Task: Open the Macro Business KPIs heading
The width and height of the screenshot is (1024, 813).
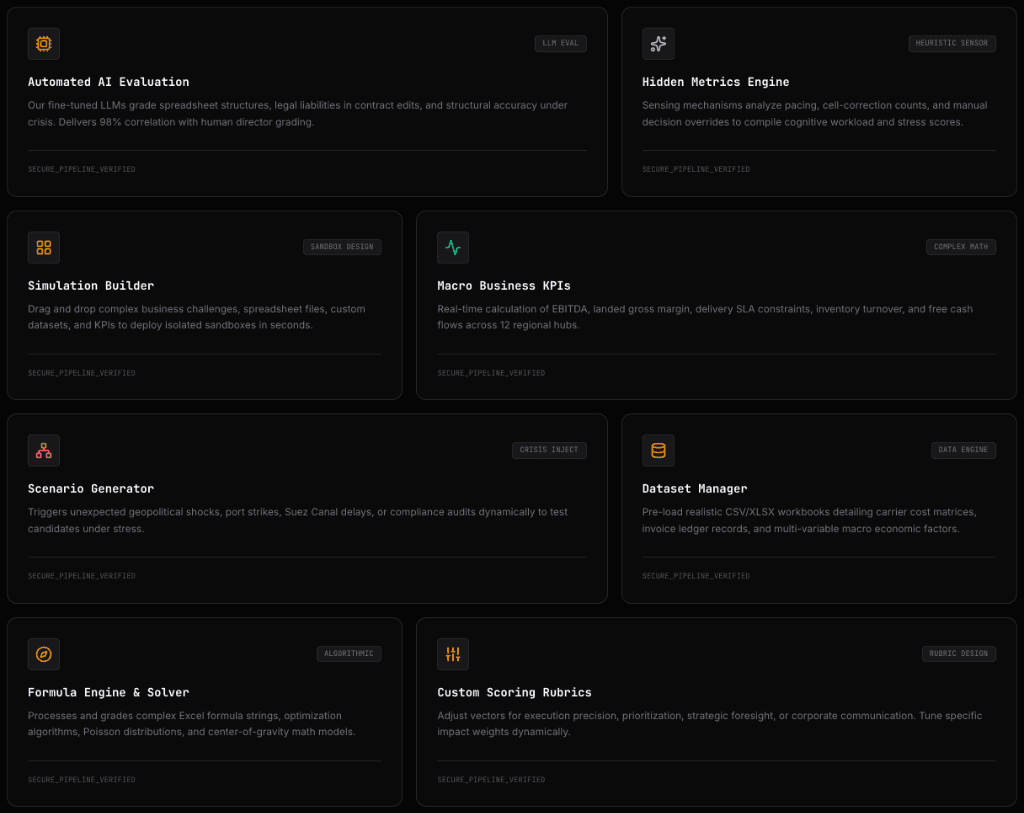Action: [x=504, y=285]
